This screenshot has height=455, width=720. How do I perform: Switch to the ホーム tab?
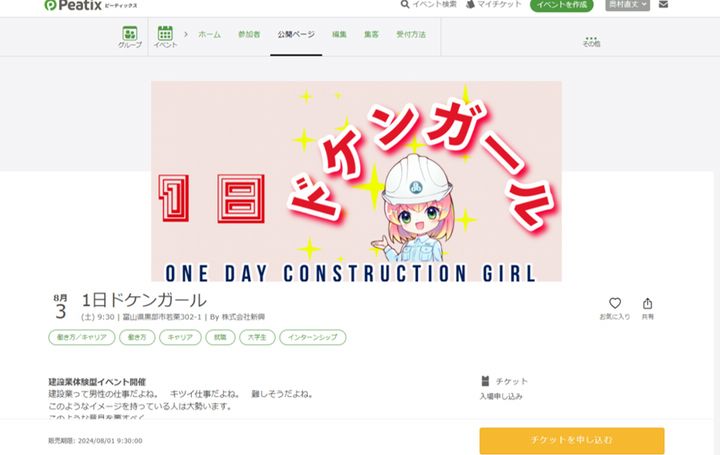pyautogui.click(x=209, y=34)
